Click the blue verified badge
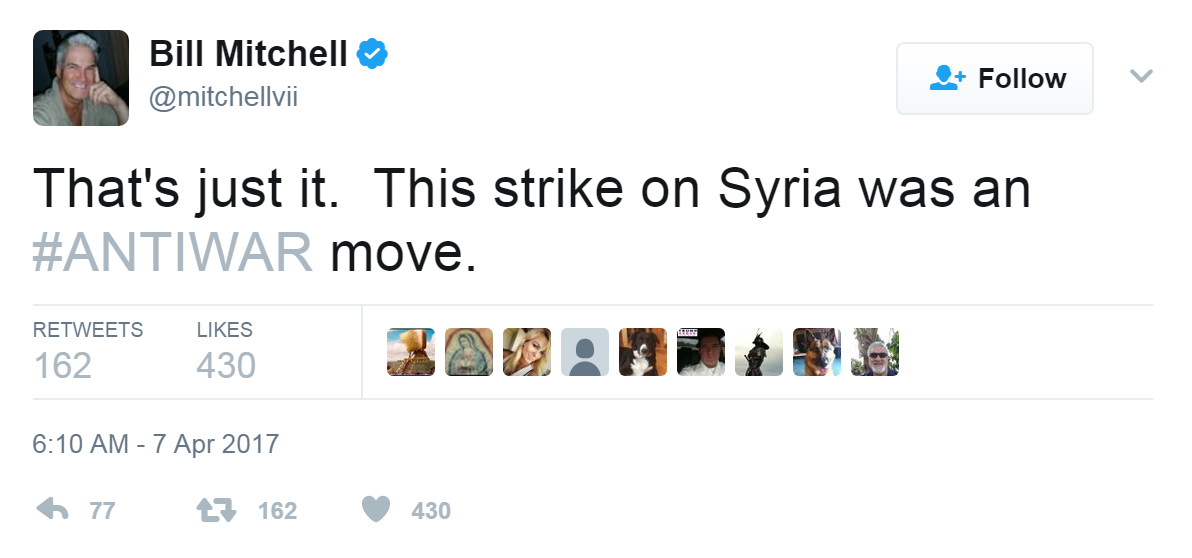Viewport: 1192px width, 558px height. point(373,55)
